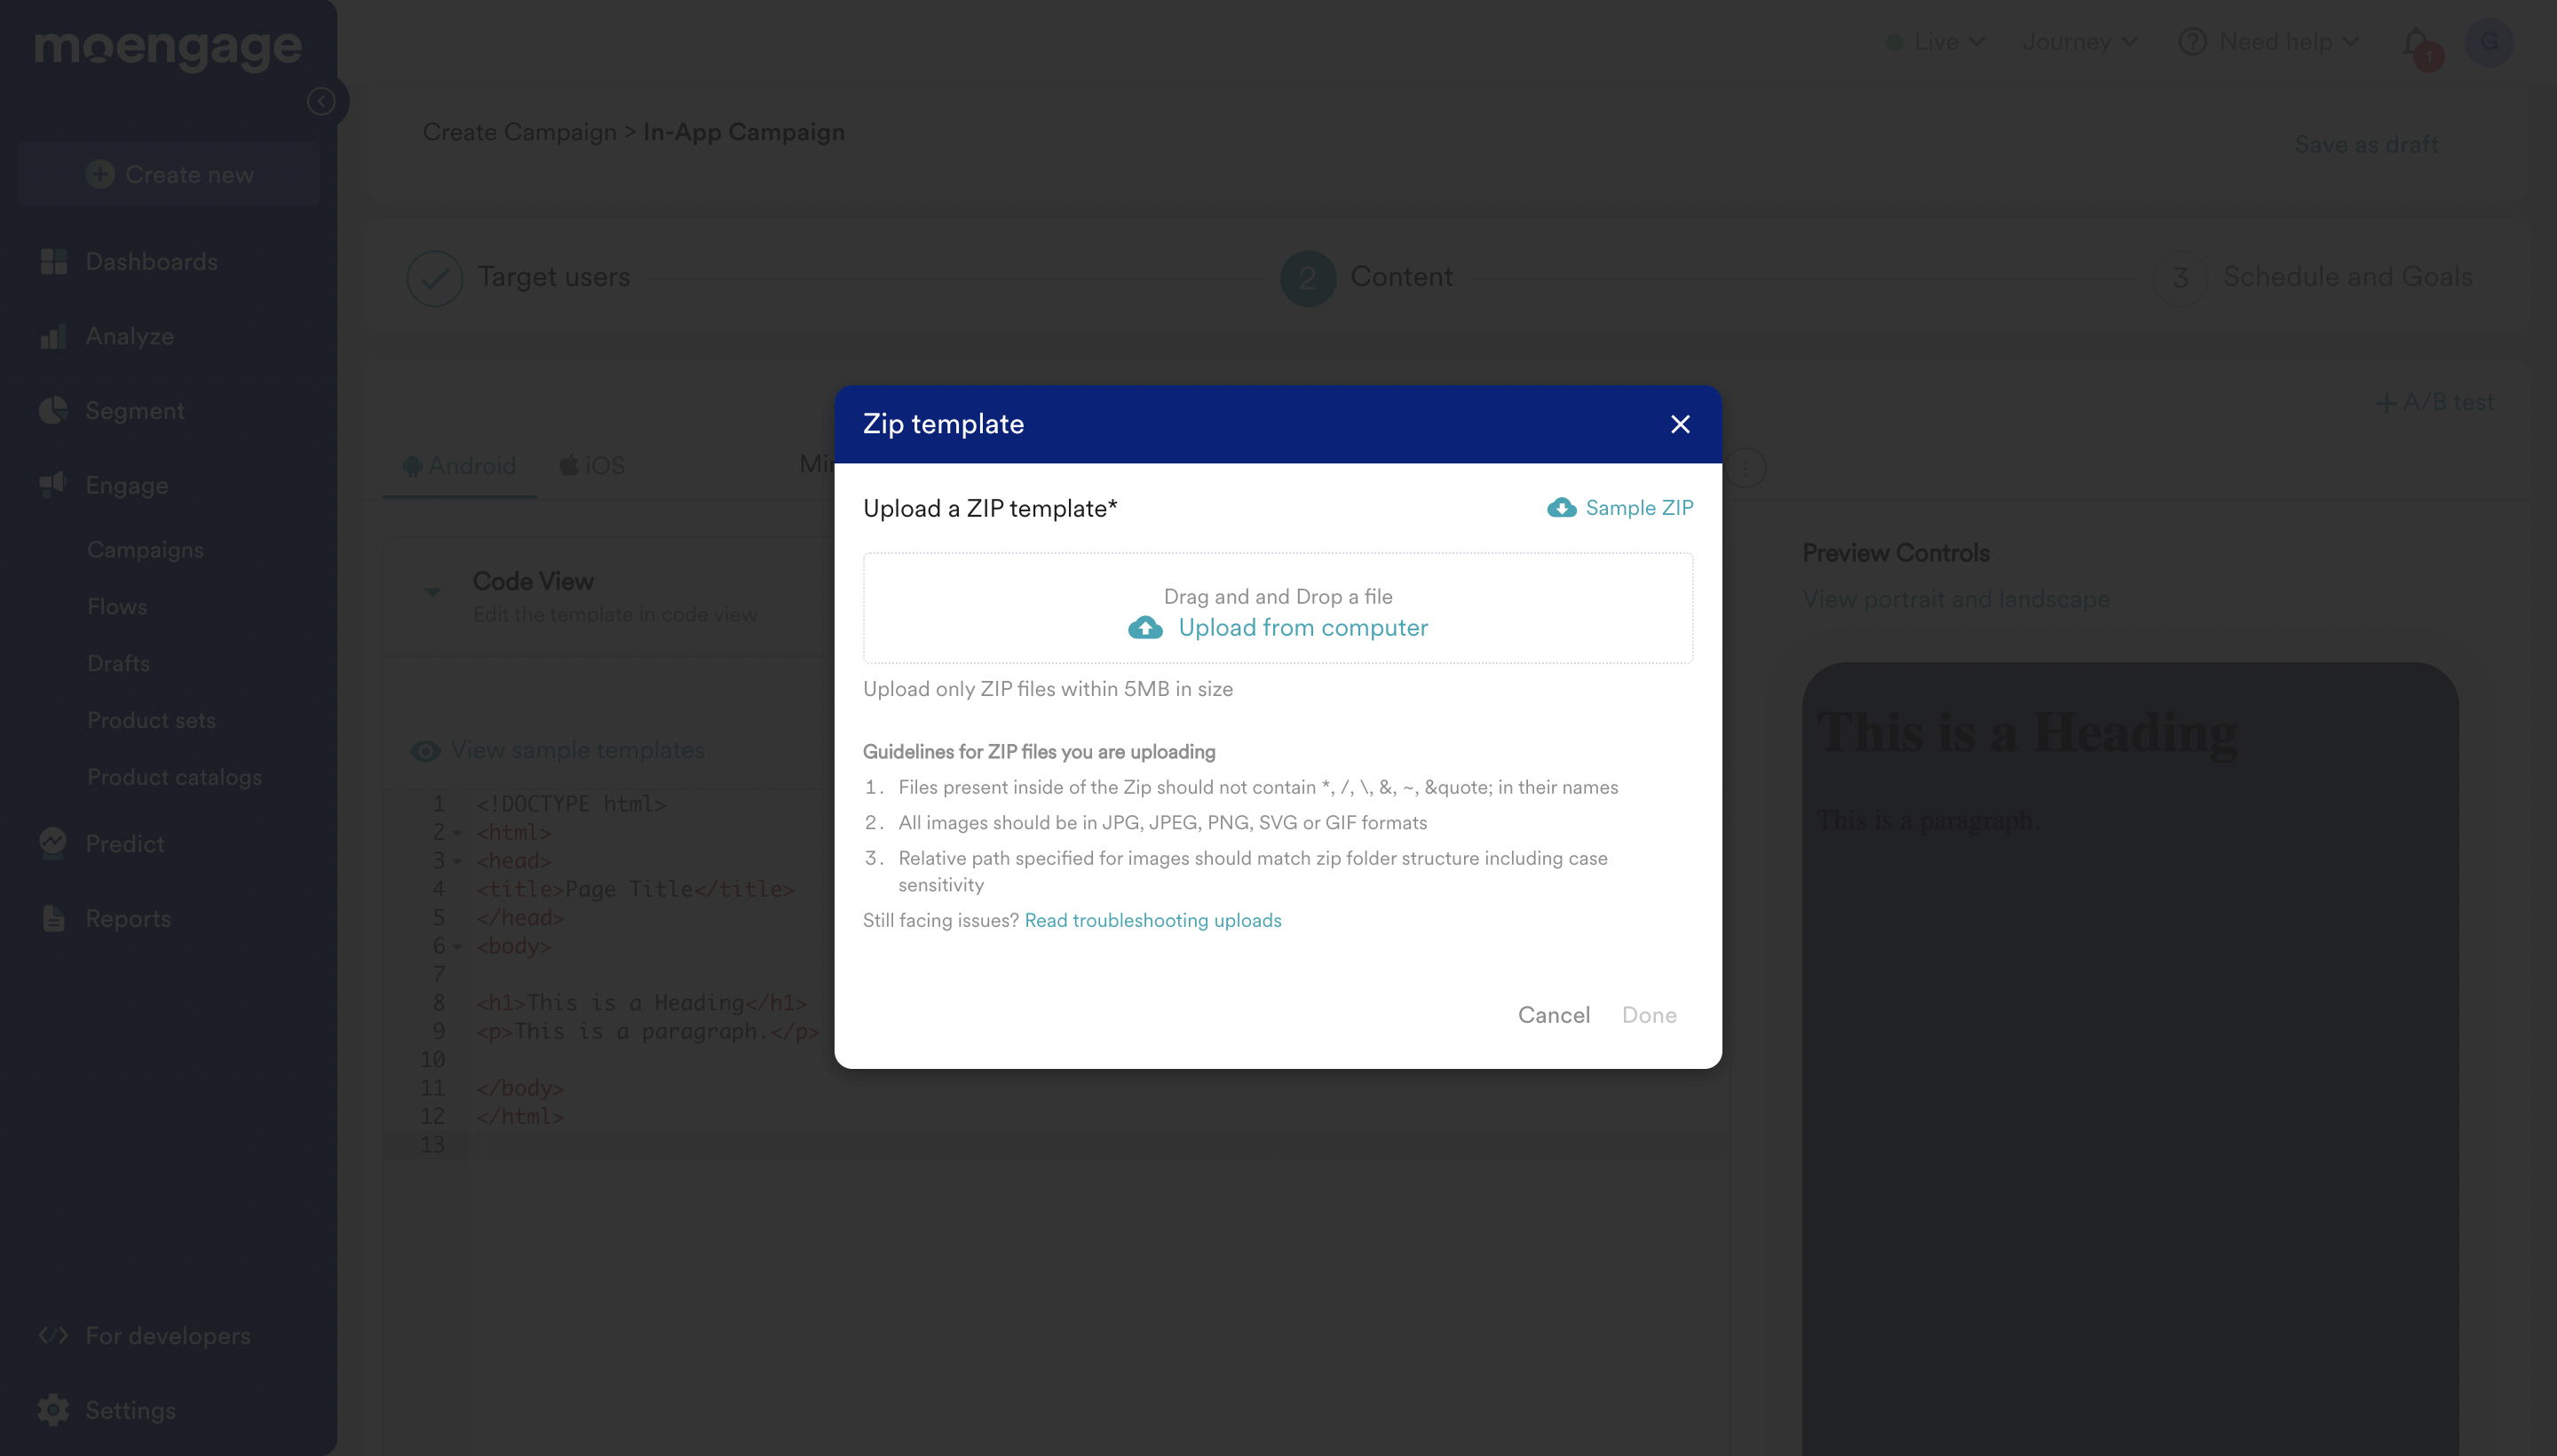Click the eye icon beside View sample templates
2557x1456 pixels.
pos(425,751)
